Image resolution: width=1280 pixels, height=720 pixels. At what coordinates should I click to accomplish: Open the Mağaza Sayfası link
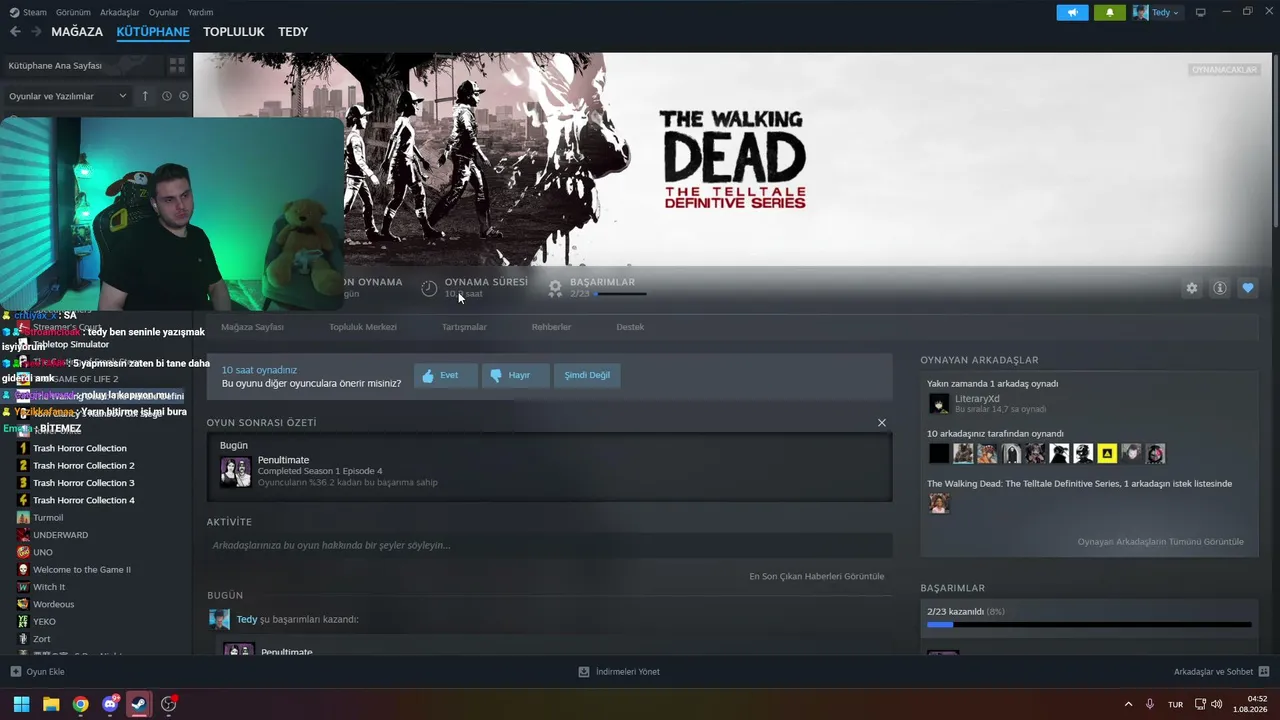coord(252,327)
